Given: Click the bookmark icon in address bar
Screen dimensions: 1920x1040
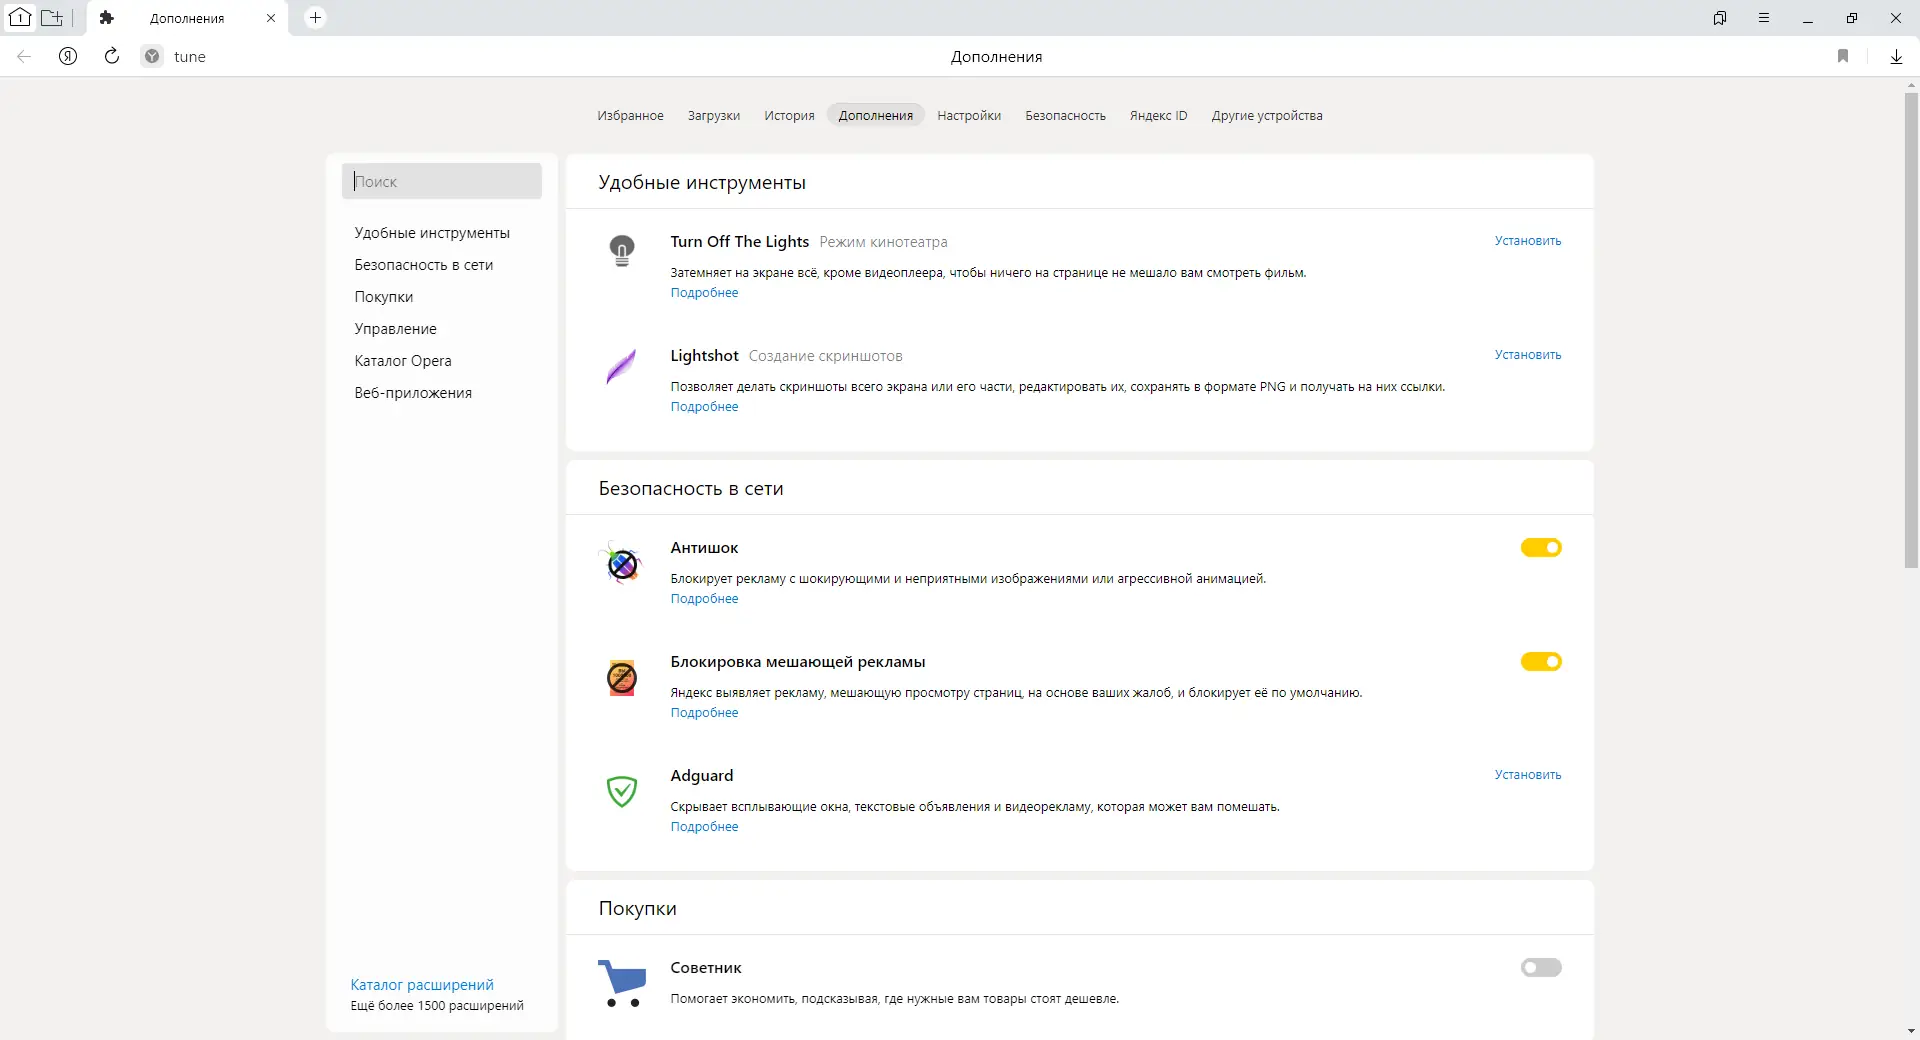Looking at the screenshot, I should pyautogui.click(x=1843, y=56).
